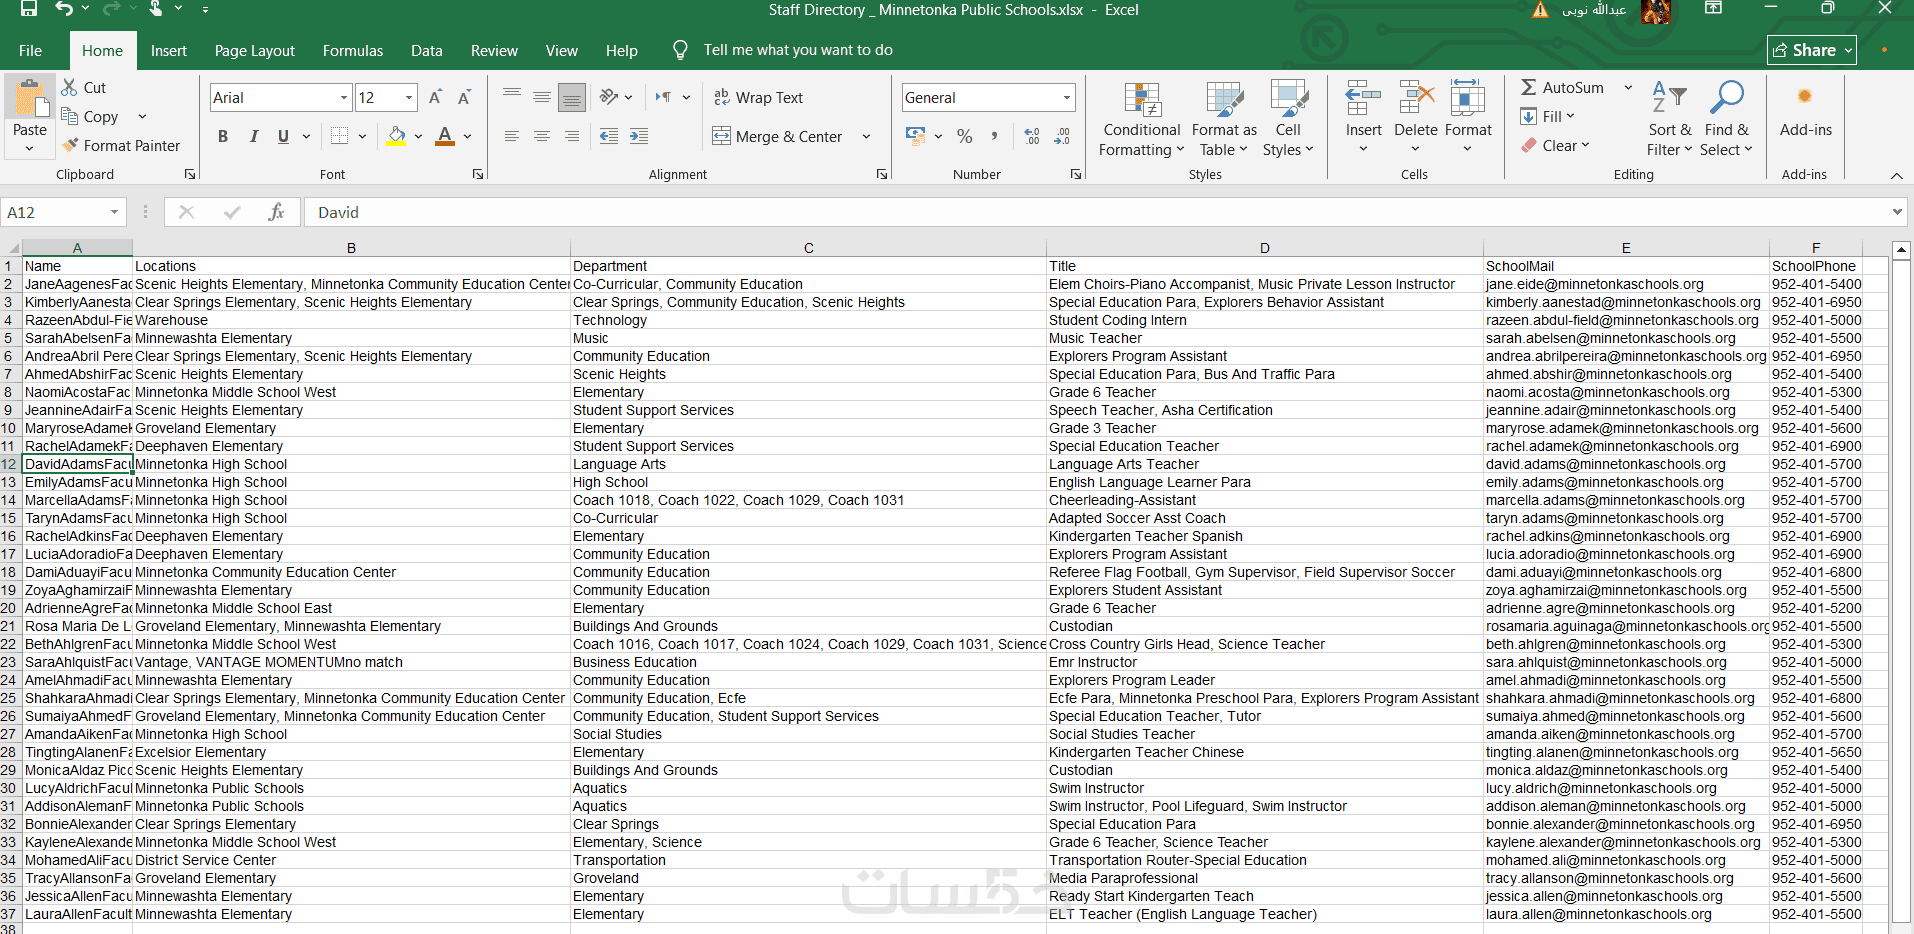
Task: Click the Insert cells icon
Action: [1363, 99]
